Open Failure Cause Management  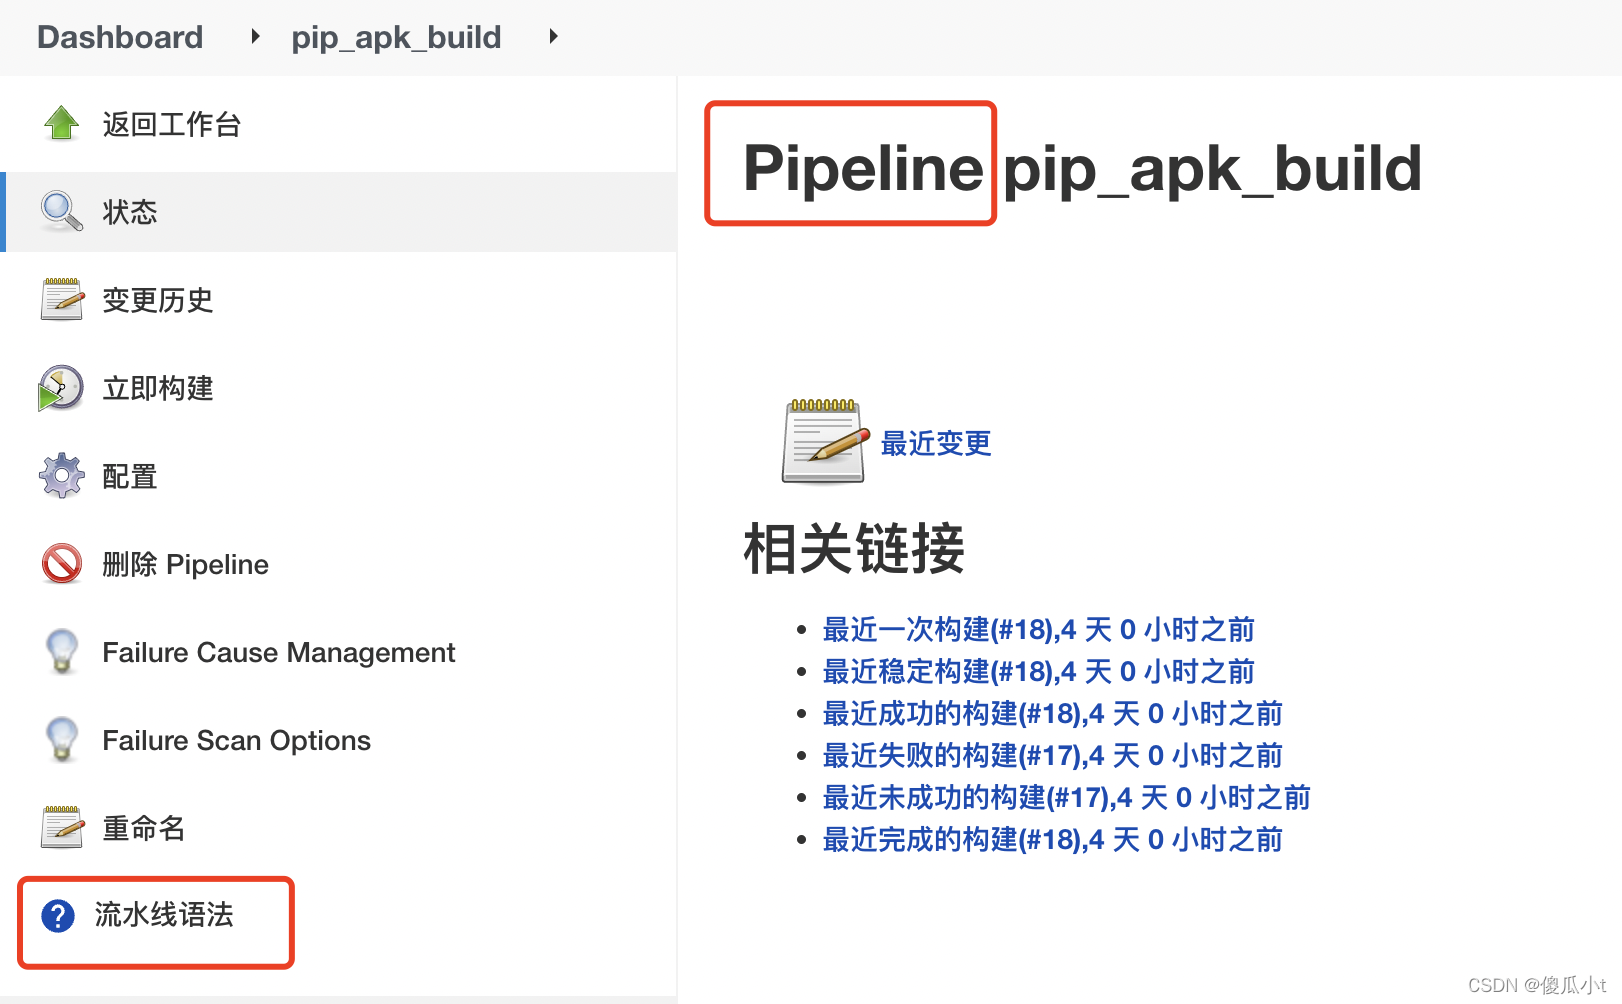(279, 652)
